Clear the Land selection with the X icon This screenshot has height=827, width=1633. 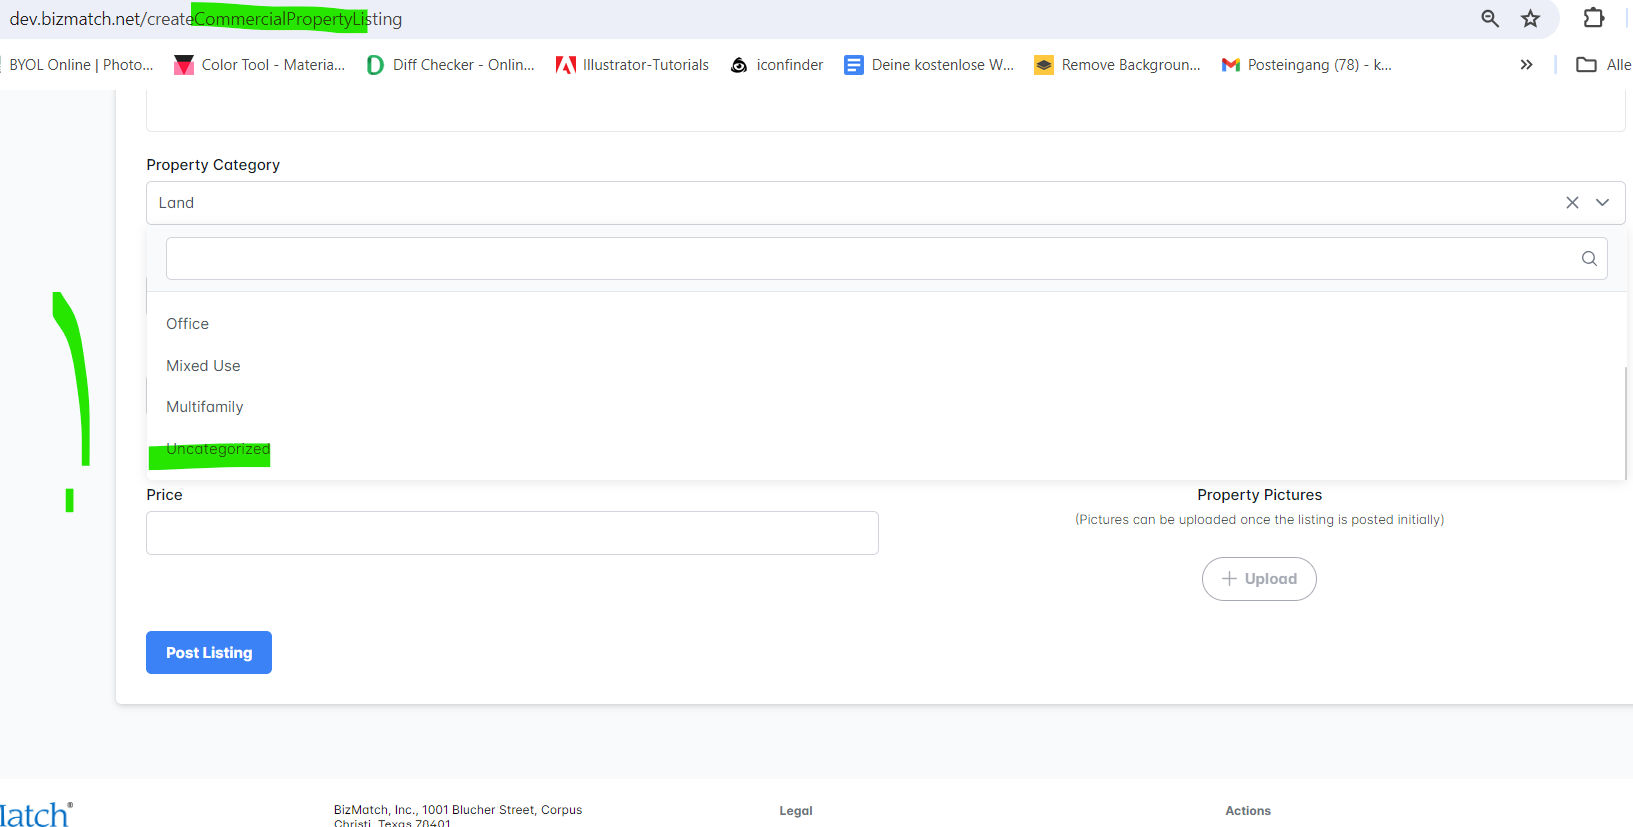click(x=1572, y=203)
